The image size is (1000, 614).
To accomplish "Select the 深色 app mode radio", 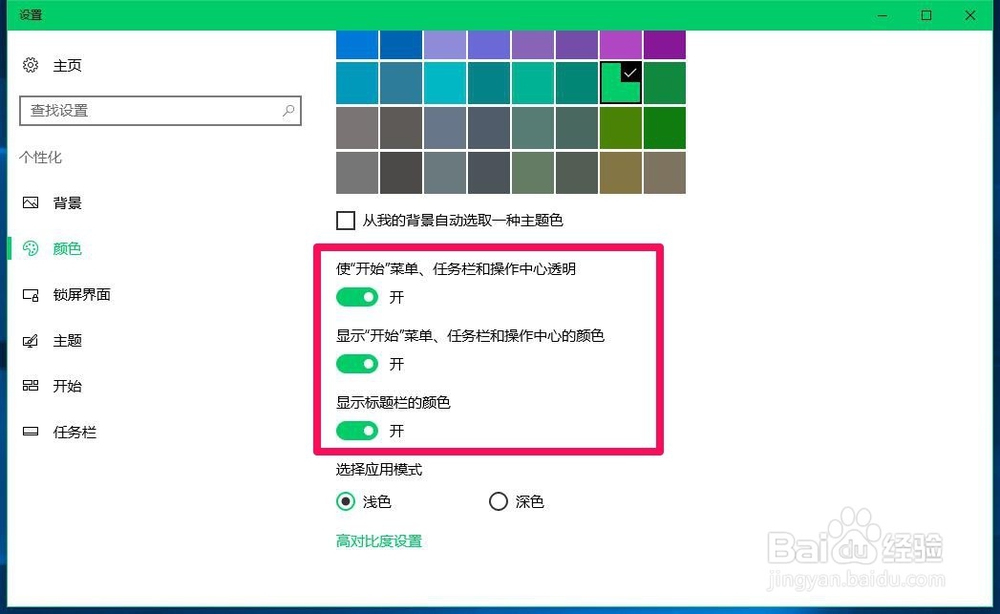I will pos(498,502).
